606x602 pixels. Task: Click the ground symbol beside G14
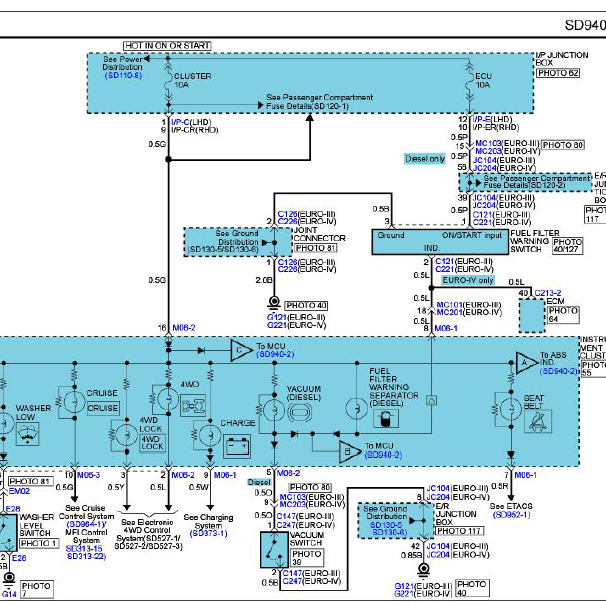coord(9,579)
